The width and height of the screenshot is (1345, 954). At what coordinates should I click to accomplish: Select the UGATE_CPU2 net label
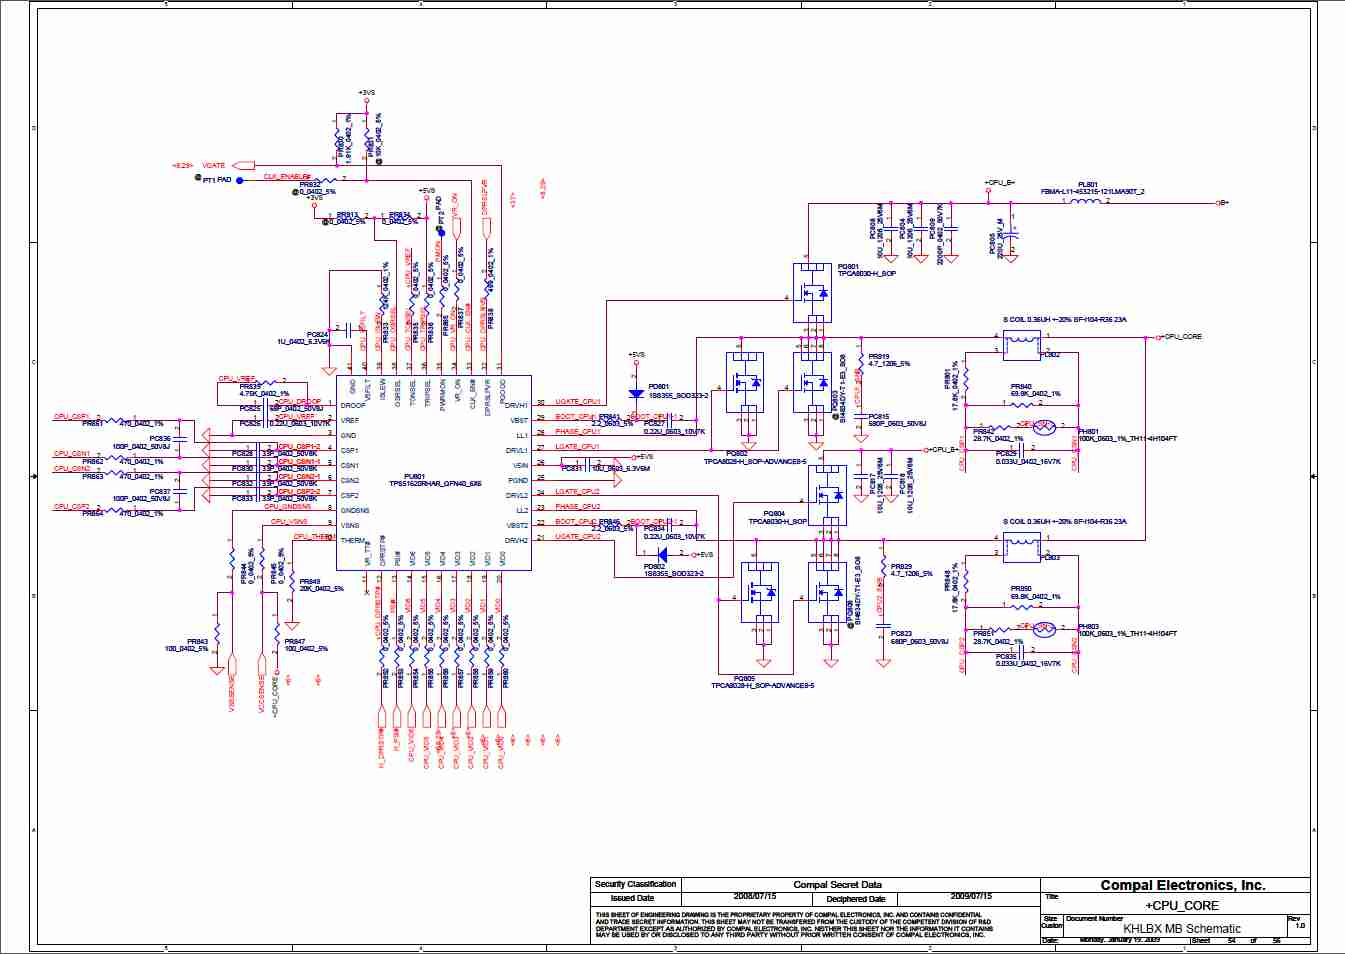[x=578, y=537]
